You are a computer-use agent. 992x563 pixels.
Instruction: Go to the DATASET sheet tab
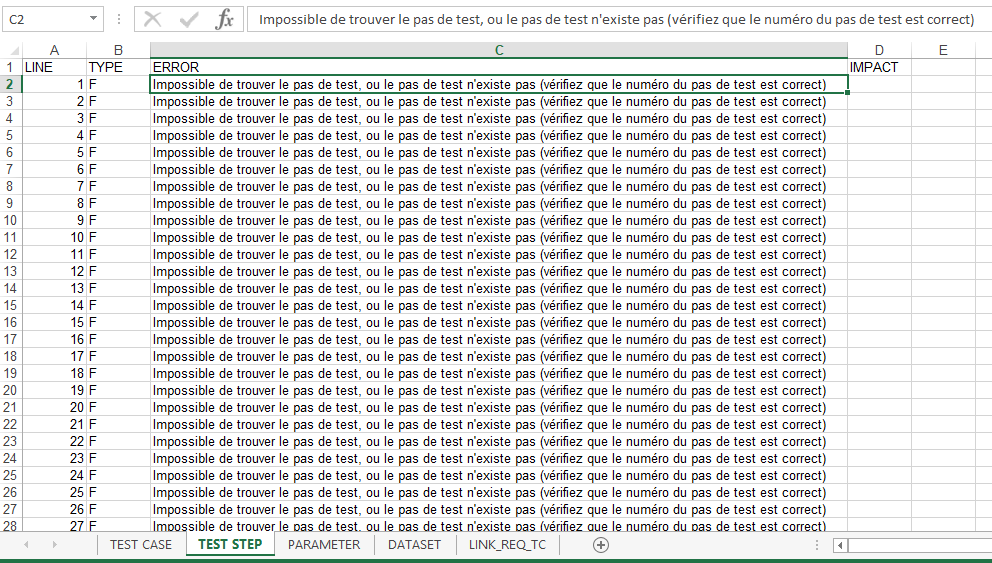(x=414, y=545)
